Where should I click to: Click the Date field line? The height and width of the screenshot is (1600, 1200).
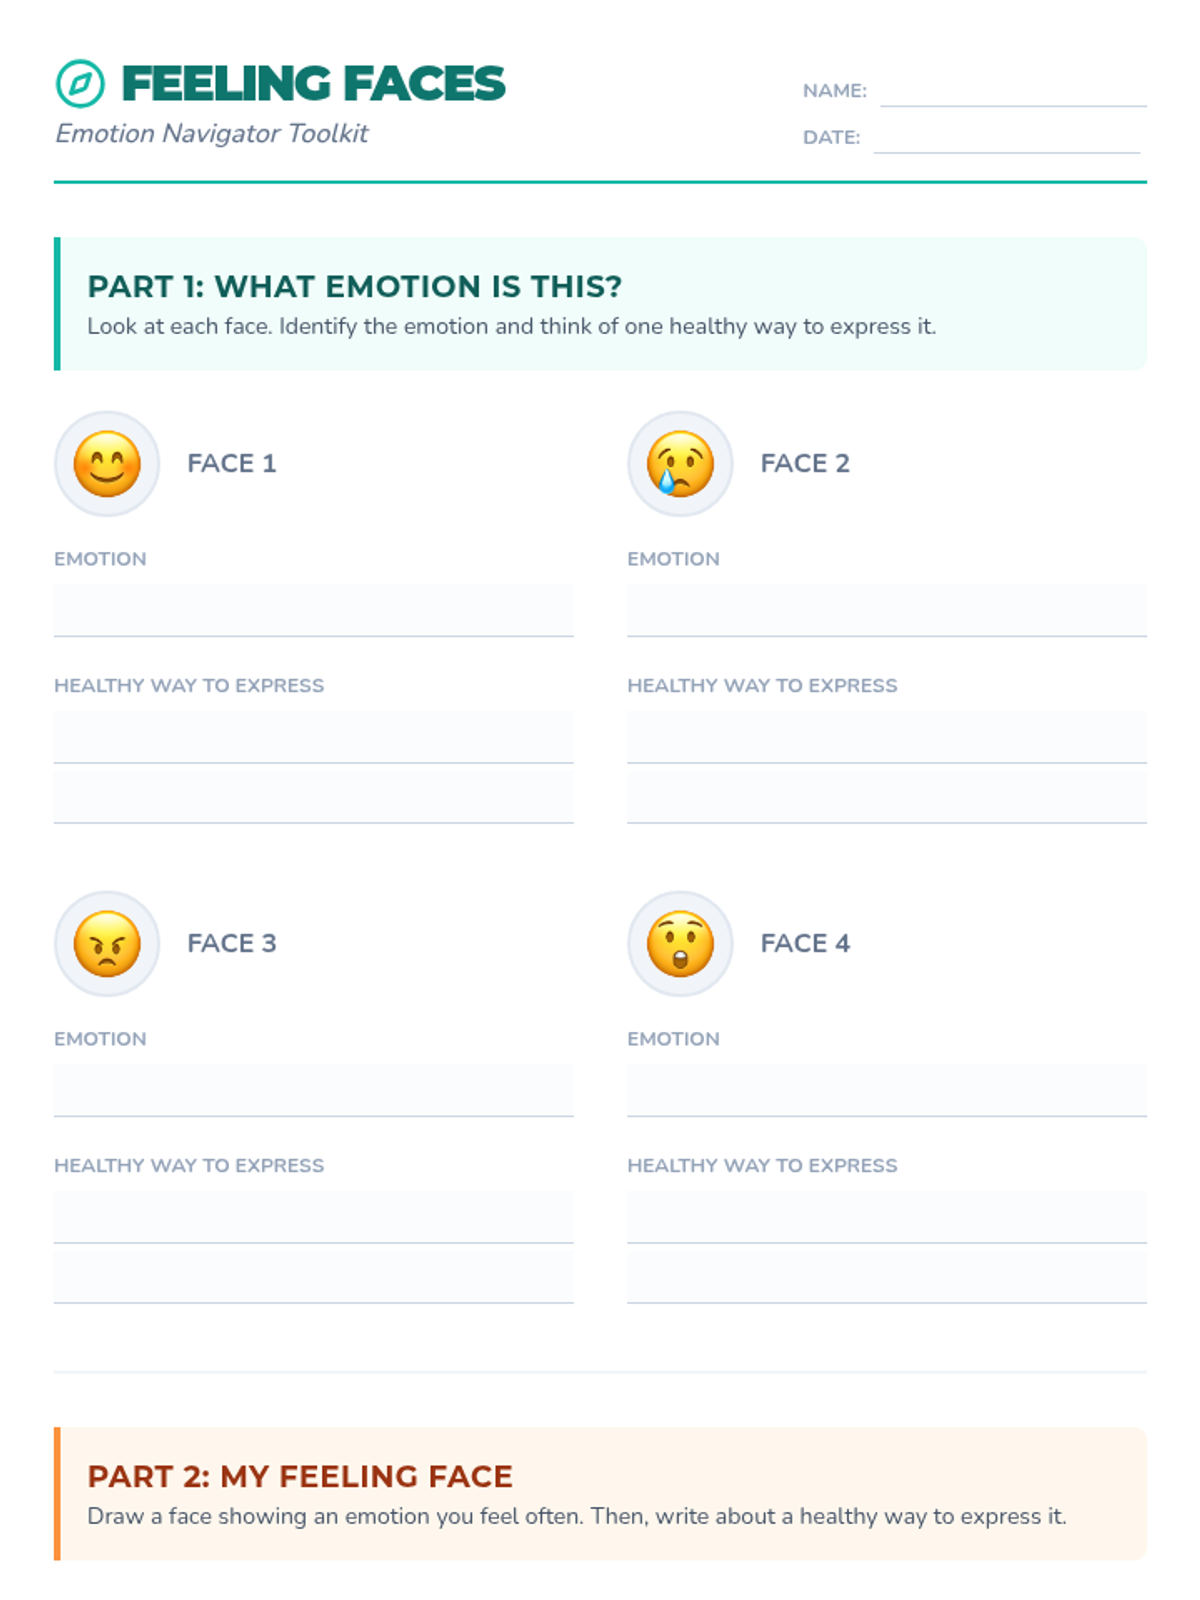tap(1006, 139)
